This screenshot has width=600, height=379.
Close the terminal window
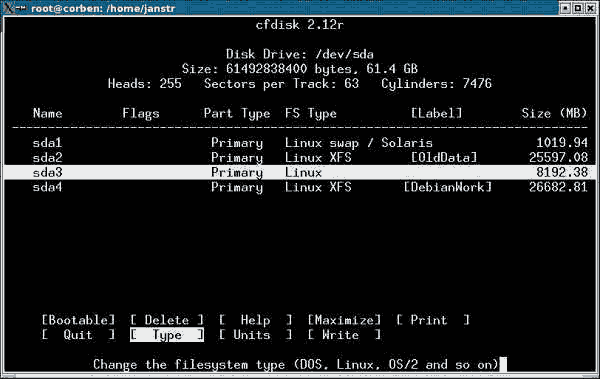point(590,8)
